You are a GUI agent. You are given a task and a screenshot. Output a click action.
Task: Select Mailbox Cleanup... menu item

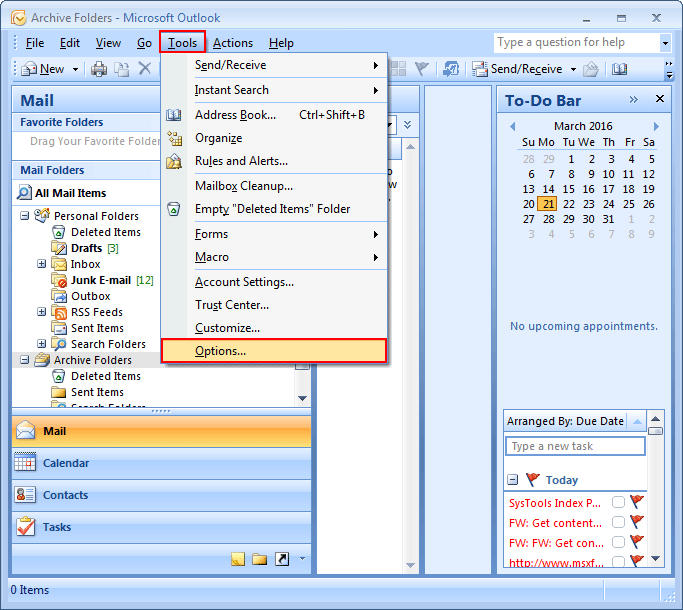pyautogui.click(x=274, y=186)
